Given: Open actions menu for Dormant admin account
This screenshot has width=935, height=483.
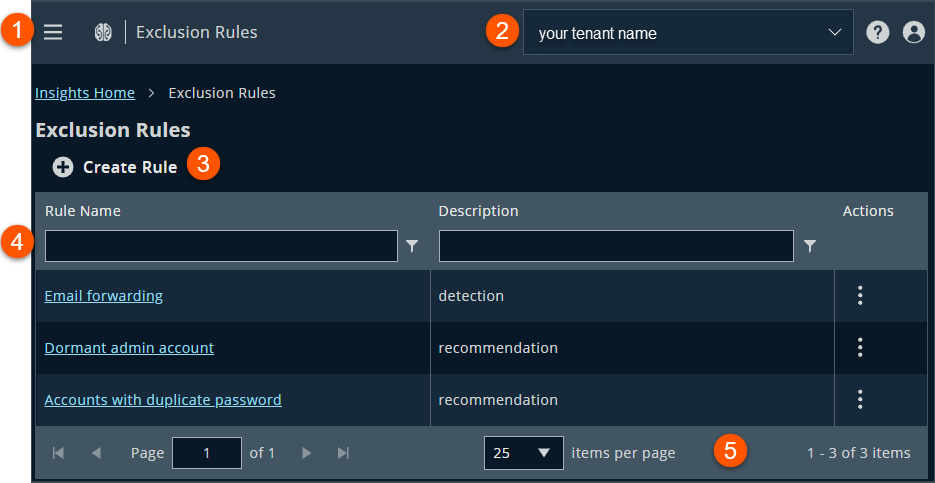Looking at the screenshot, I should click(x=860, y=348).
